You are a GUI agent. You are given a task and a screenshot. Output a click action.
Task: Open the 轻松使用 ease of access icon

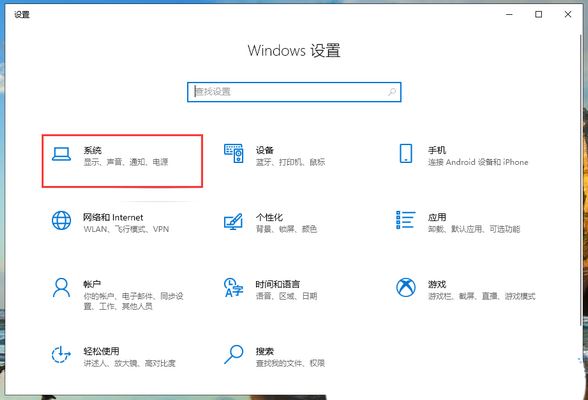[61, 354]
